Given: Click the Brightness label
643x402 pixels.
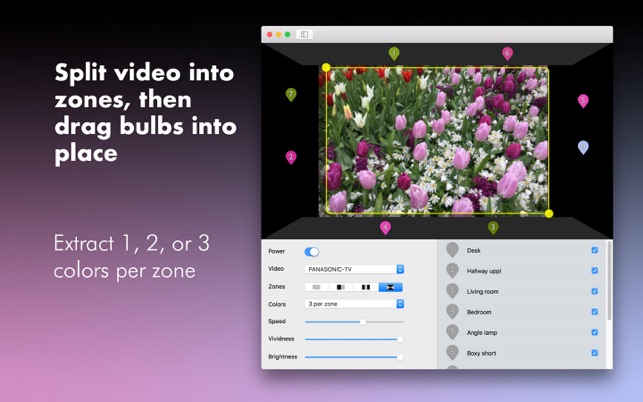Looking at the screenshot, I should click(x=283, y=356).
